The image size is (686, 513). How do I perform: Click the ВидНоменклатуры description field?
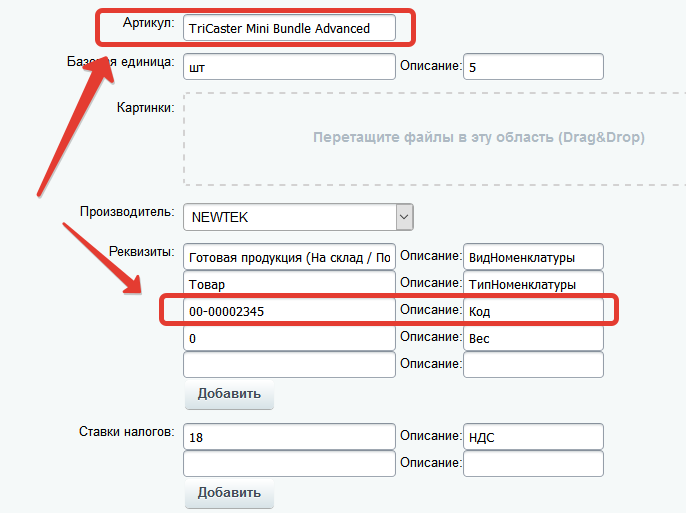point(534,257)
